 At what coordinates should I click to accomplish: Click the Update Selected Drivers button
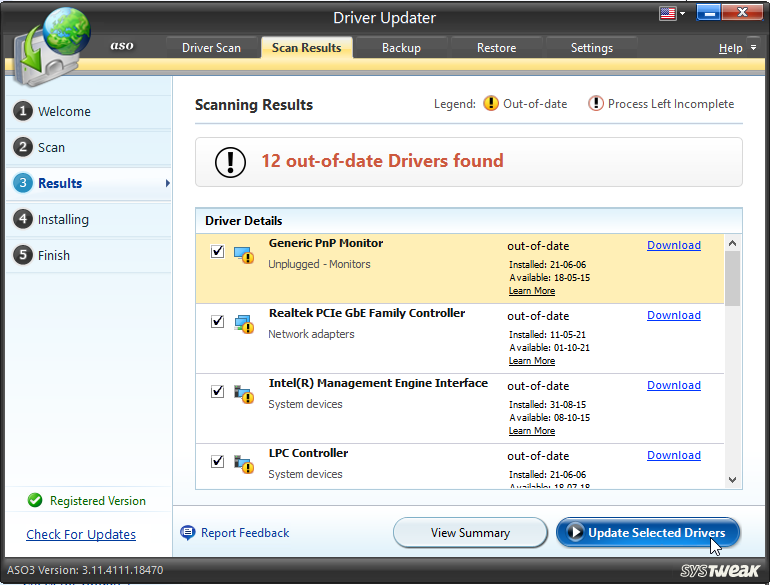point(647,533)
